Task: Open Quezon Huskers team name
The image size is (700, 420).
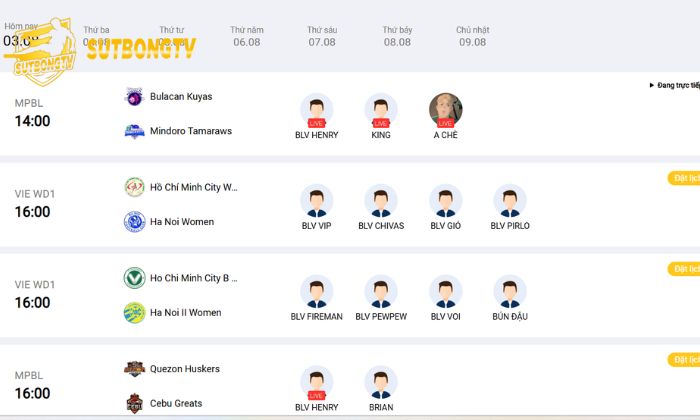Action: tap(185, 369)
